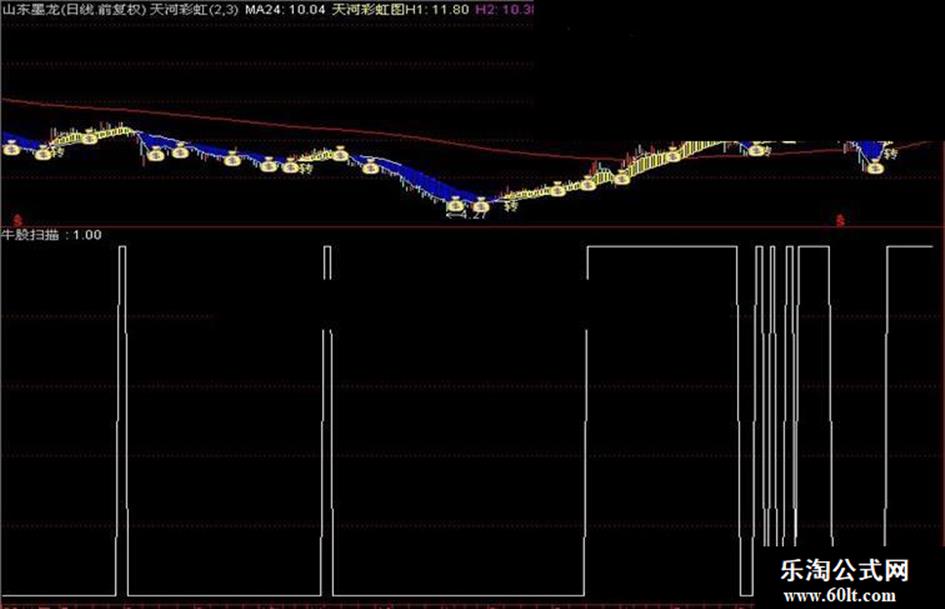Image resolution: width=945 pixels, height=609 pixels.
Task: Click the 转 marker beside far-right blue dip
Action: [891, 154]
